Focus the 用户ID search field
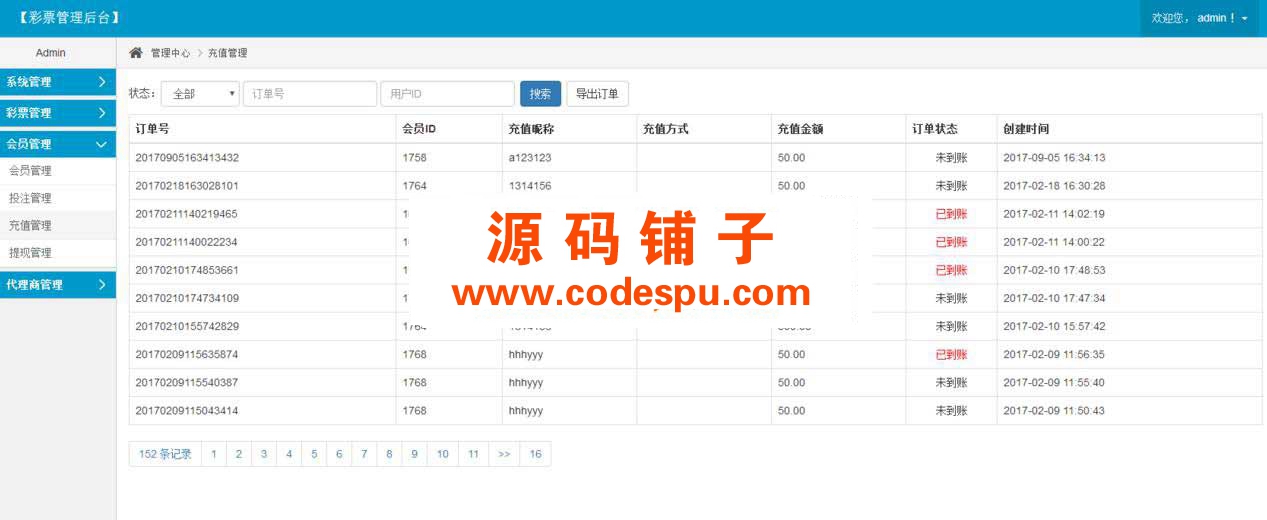This screenshot has width=1267, height=520. 447,94
